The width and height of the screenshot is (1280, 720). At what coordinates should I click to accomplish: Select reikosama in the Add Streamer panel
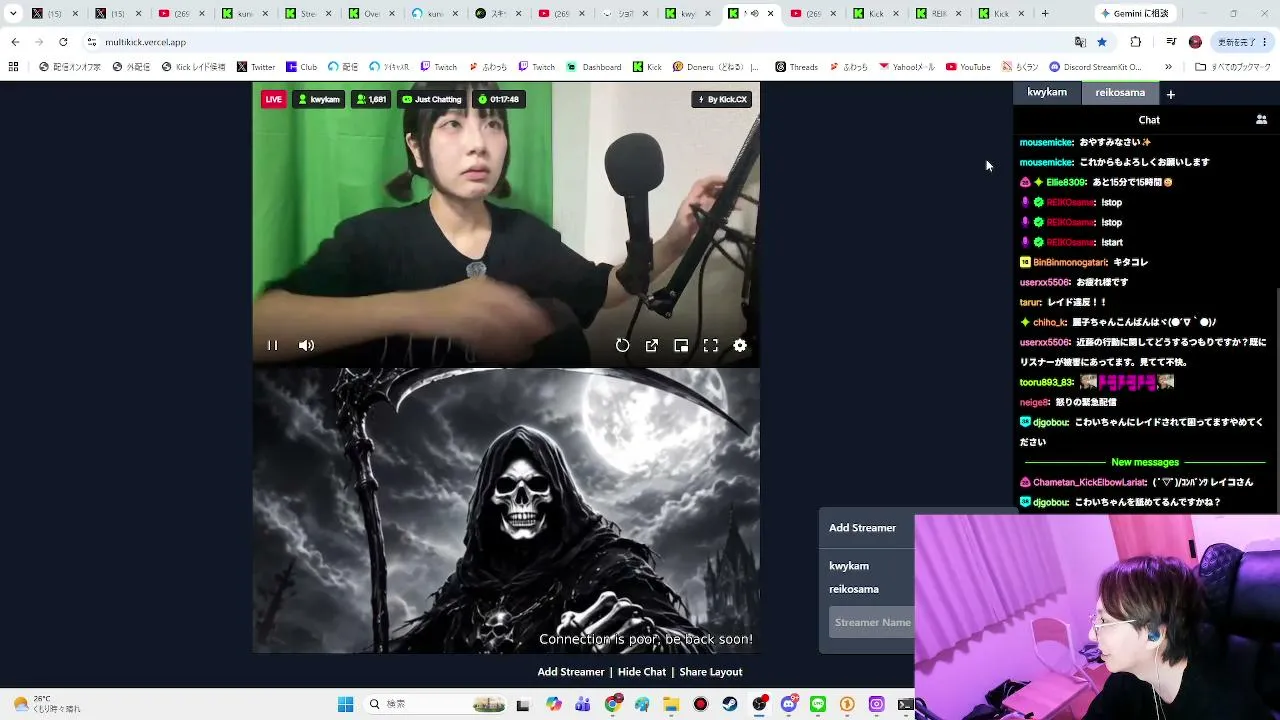click(x=854, y=589)
